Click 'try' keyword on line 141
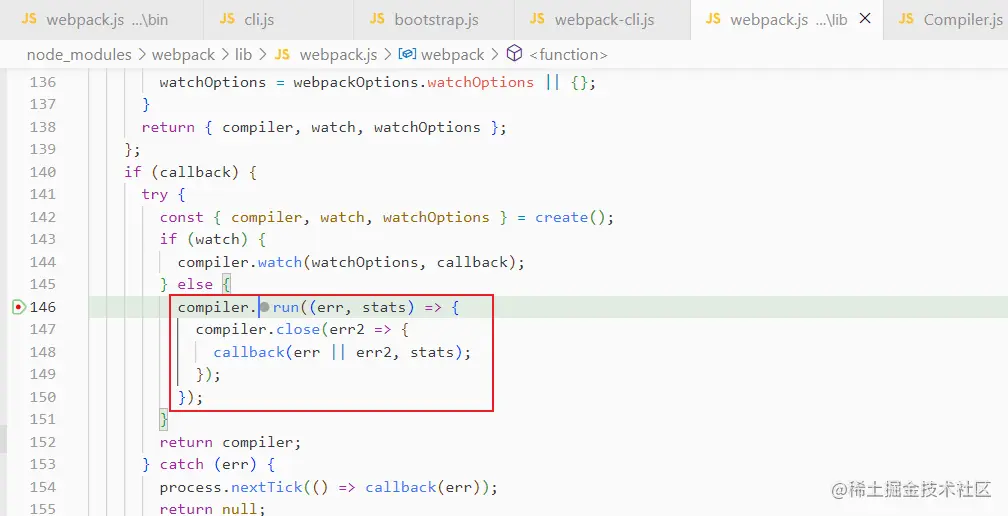This screenshot has height=516, width=1008. pyautogui.click(x=155, y=195)
